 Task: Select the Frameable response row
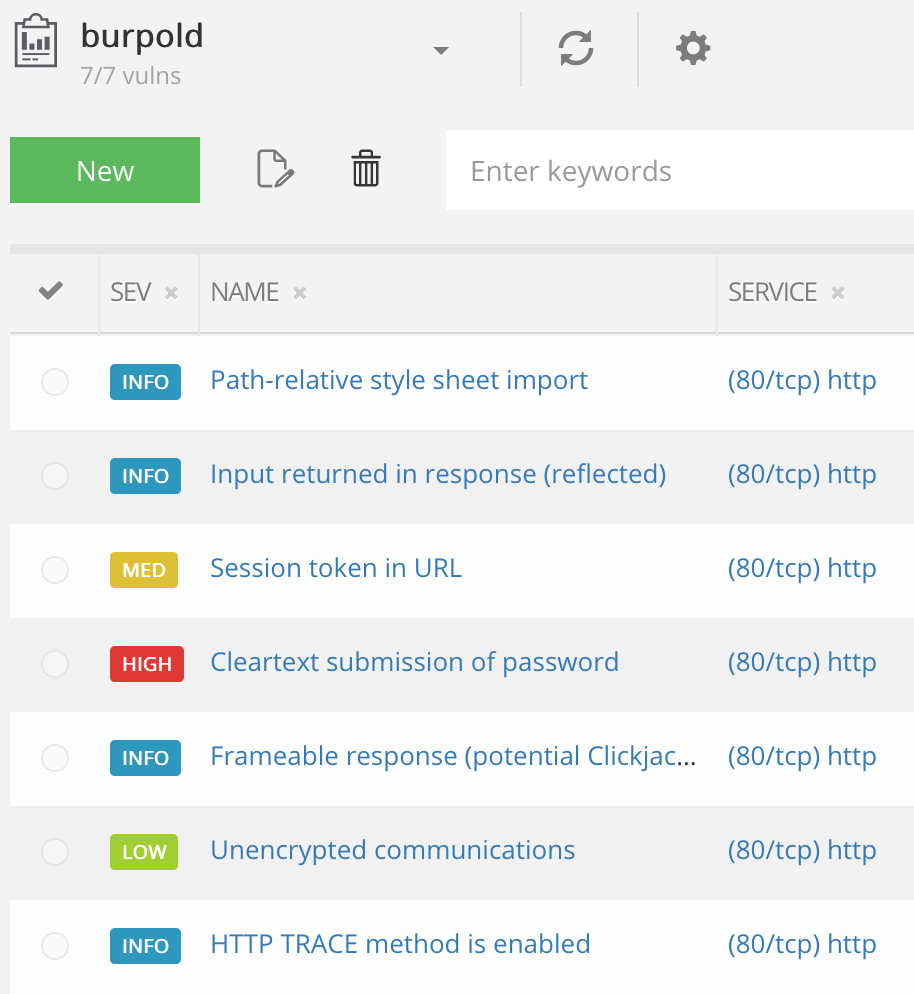[55, 758]
